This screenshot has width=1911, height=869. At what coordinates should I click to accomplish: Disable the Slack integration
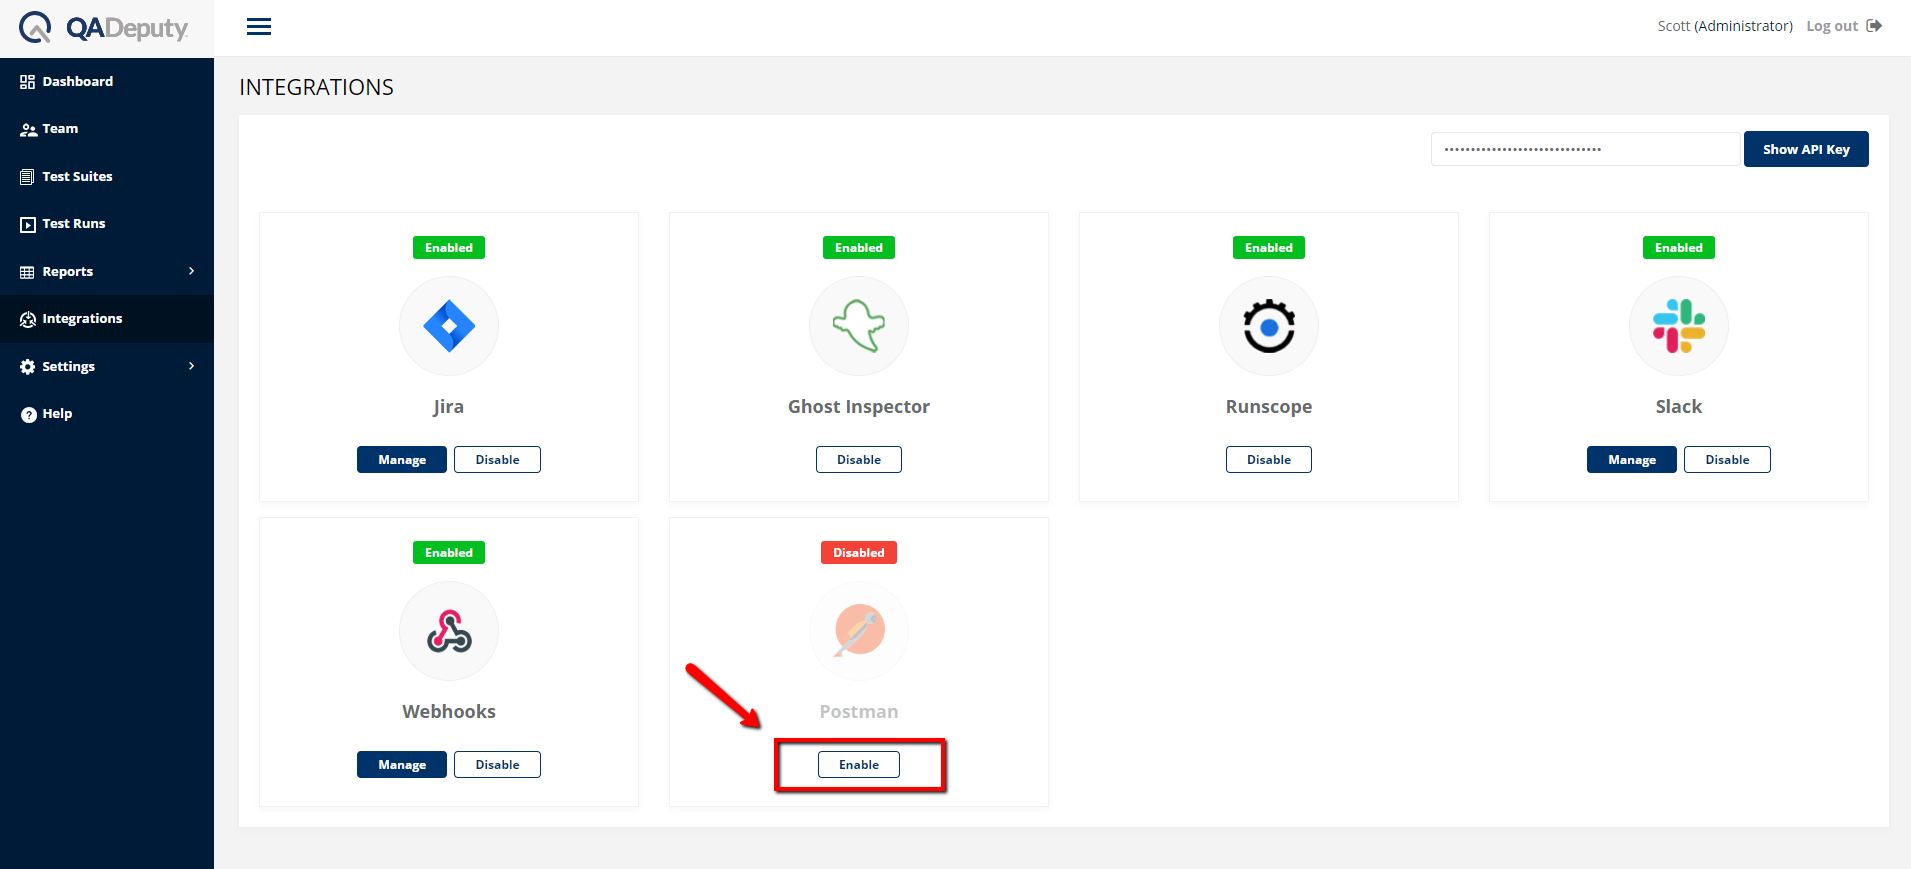pos(1727,460)
